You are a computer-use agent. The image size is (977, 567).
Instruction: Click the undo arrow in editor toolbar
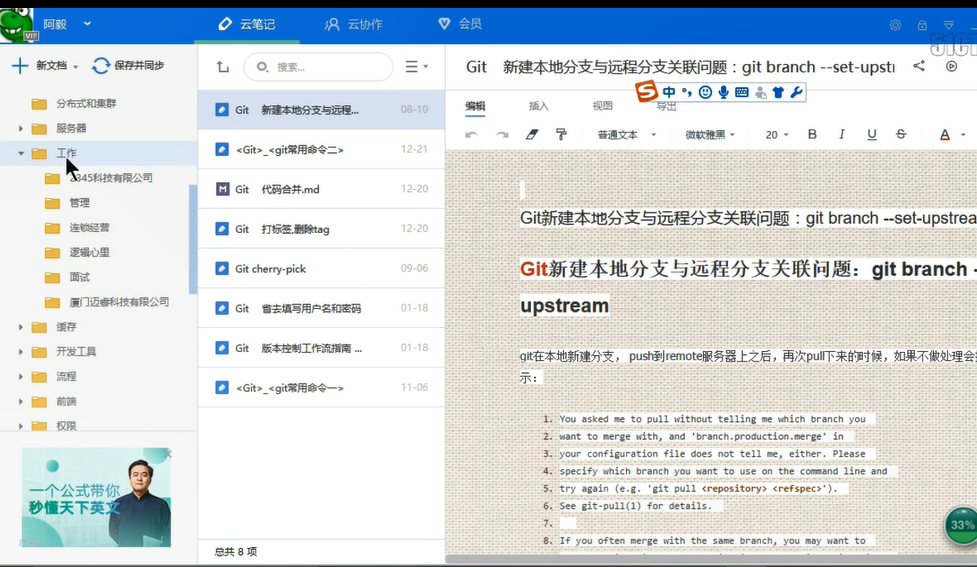472,135
